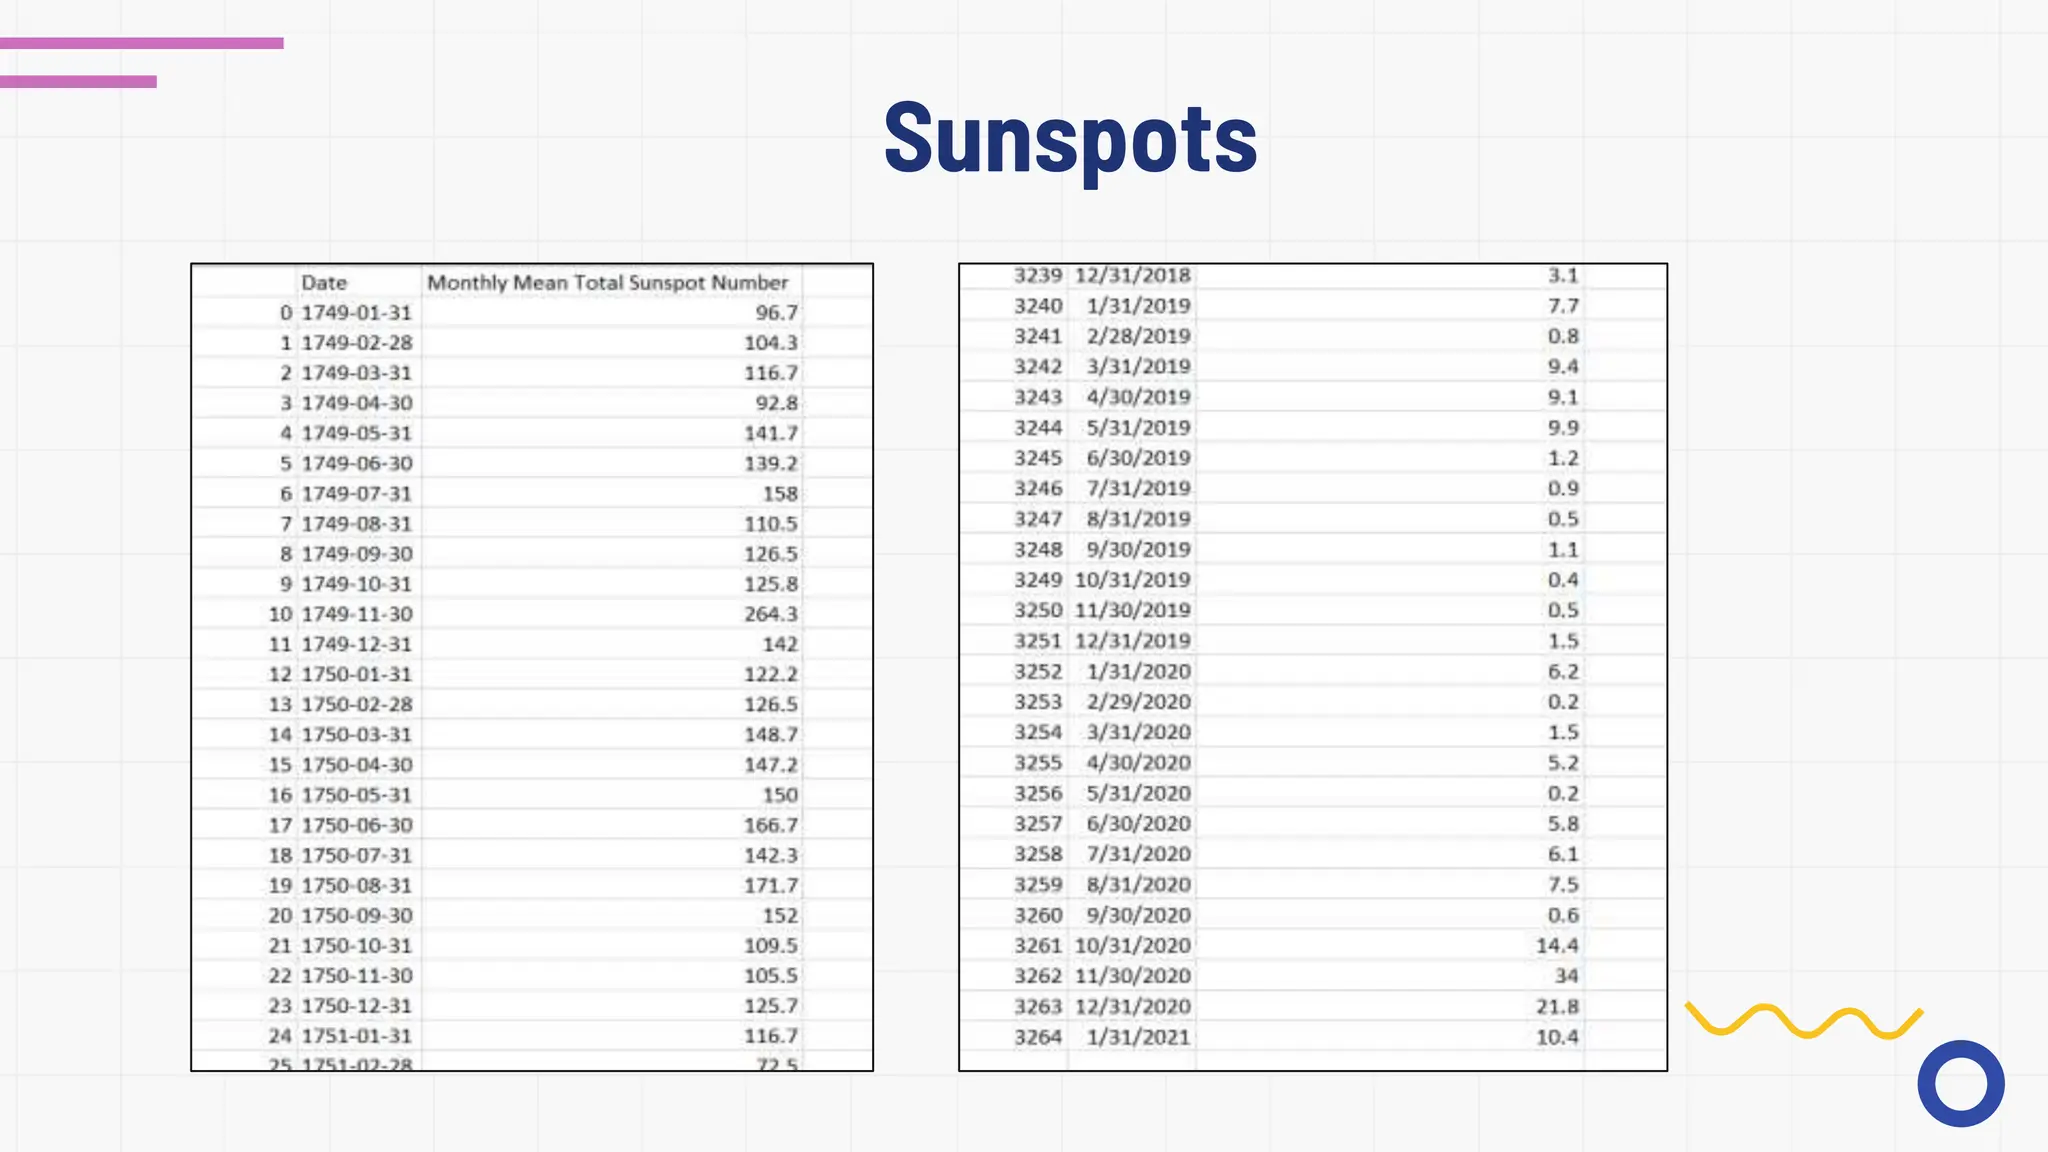Select the value 9.9
The height and width of the screenshot is (1152, 2048).
click(1563, 427)
